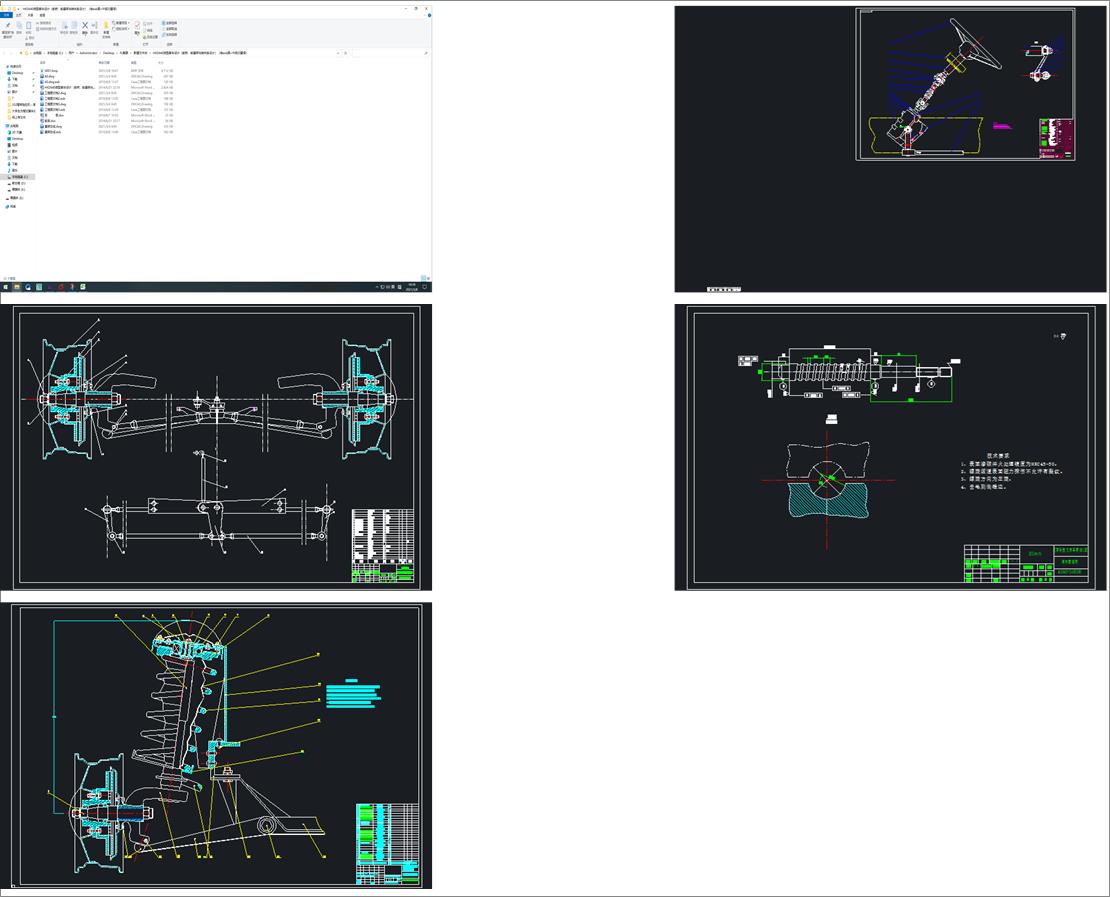
Task: Select Network in the navigation pane
Action: click(11, 207)
